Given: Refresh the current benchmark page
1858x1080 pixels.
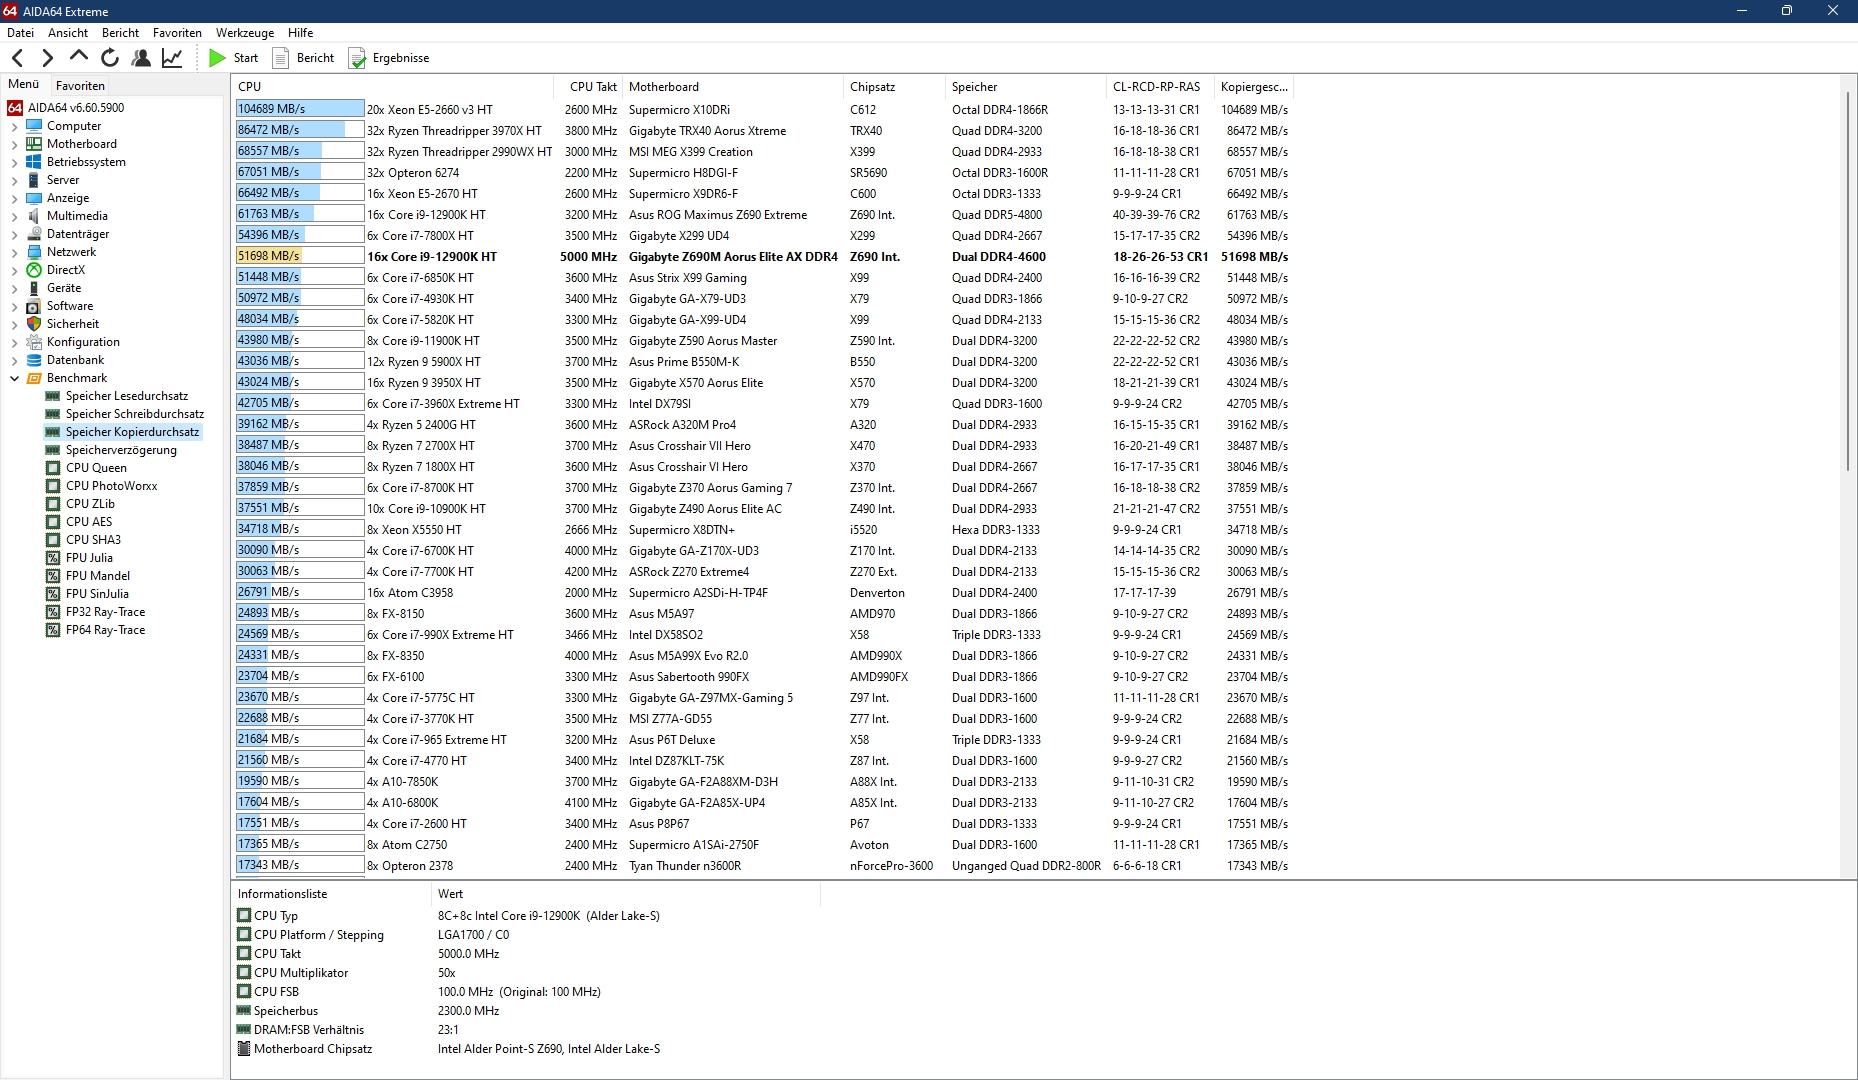Looking at the screenshot, I should pyautogui.click(x=110, y=58).
